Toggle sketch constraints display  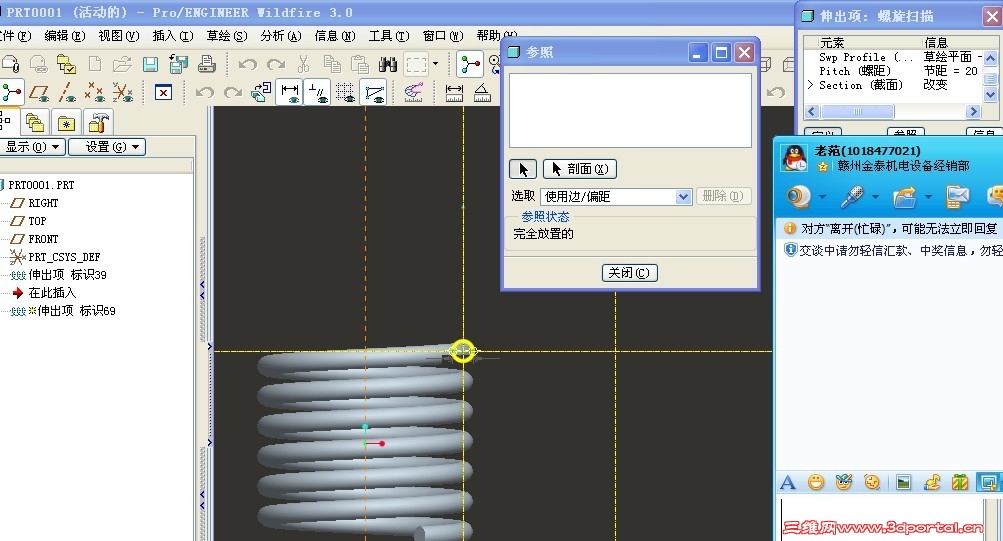[317, 93]
